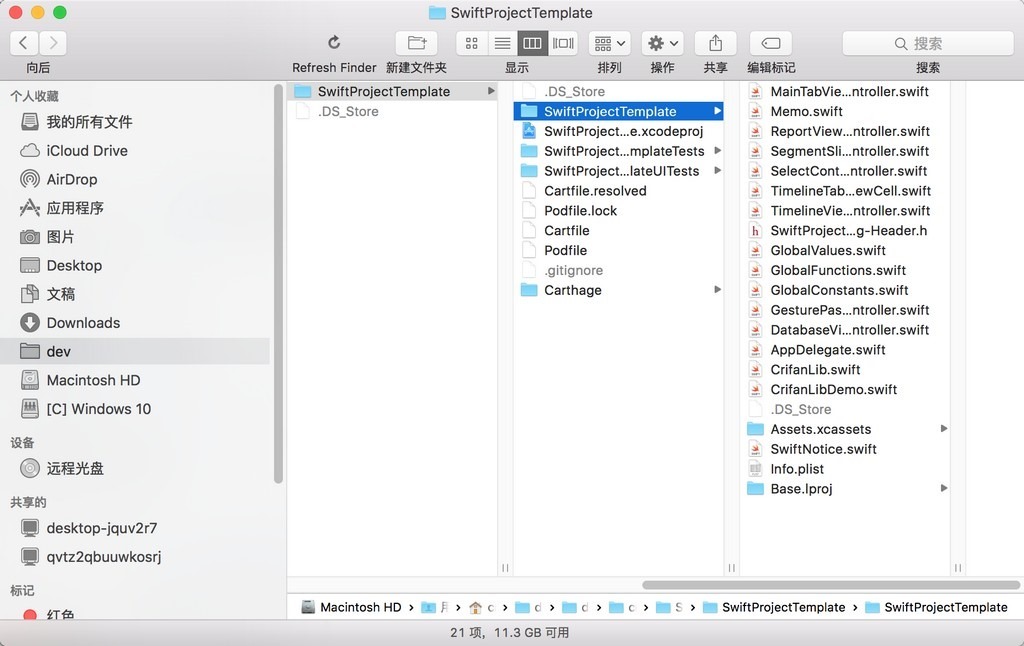Create a new folder from the toolbar

(417, 43)
